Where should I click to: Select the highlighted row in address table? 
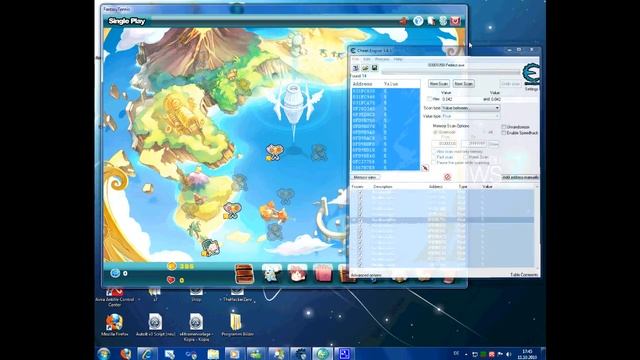tap(442, 220)
